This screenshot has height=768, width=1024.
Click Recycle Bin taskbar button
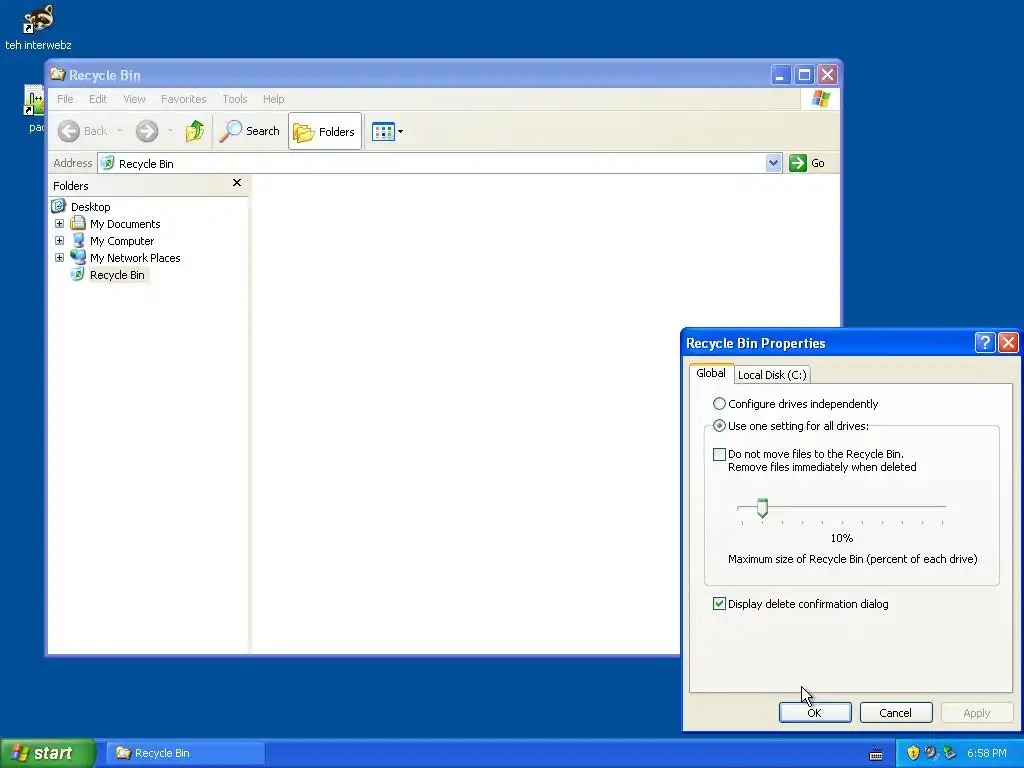click(x=185, y=753)
